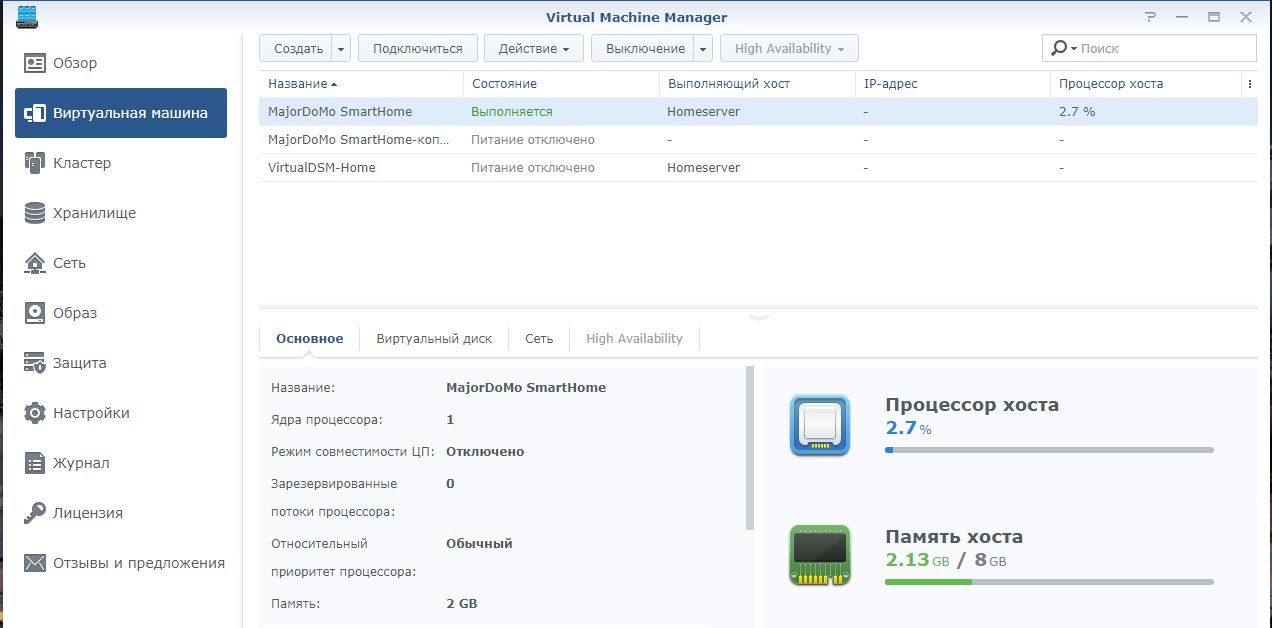This screenshot has width=1272, height=628.
Task: Open the Хранилище storage icon
Action: (35, 213)
